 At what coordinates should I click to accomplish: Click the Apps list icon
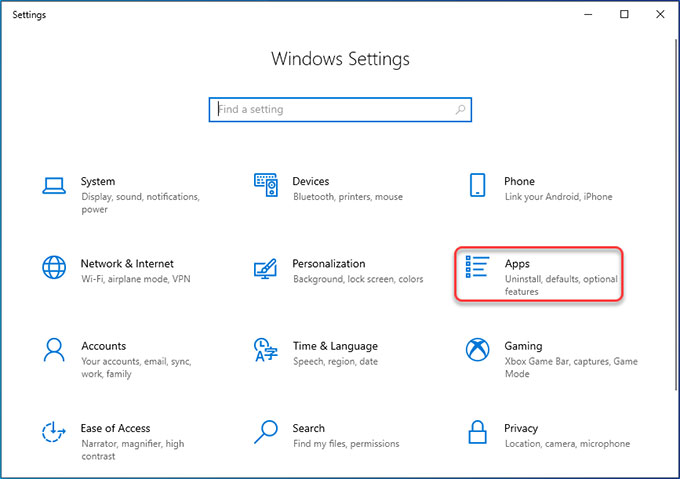(477, 267)
